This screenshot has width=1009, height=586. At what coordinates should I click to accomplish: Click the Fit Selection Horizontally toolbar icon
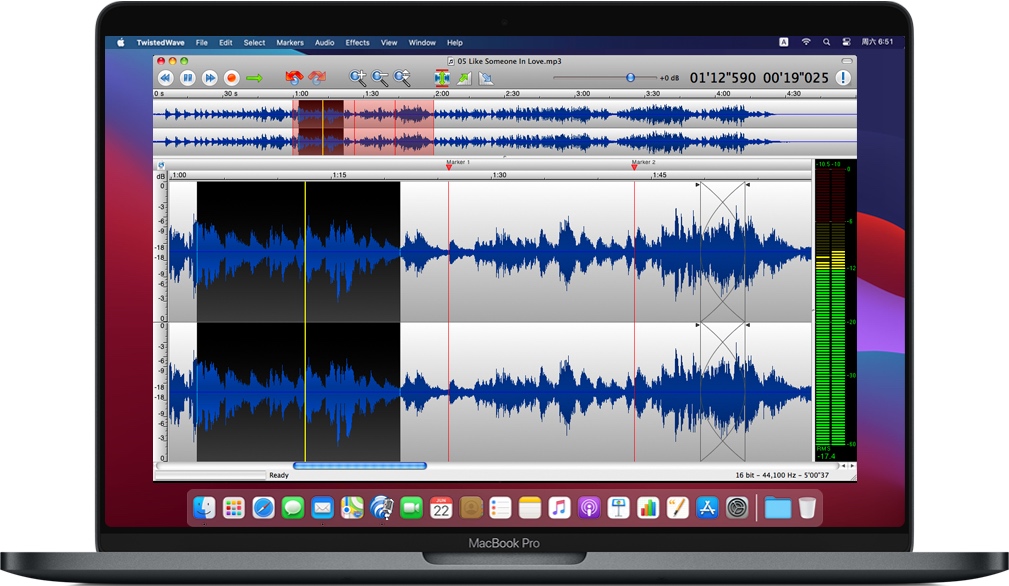click(443, 77)
